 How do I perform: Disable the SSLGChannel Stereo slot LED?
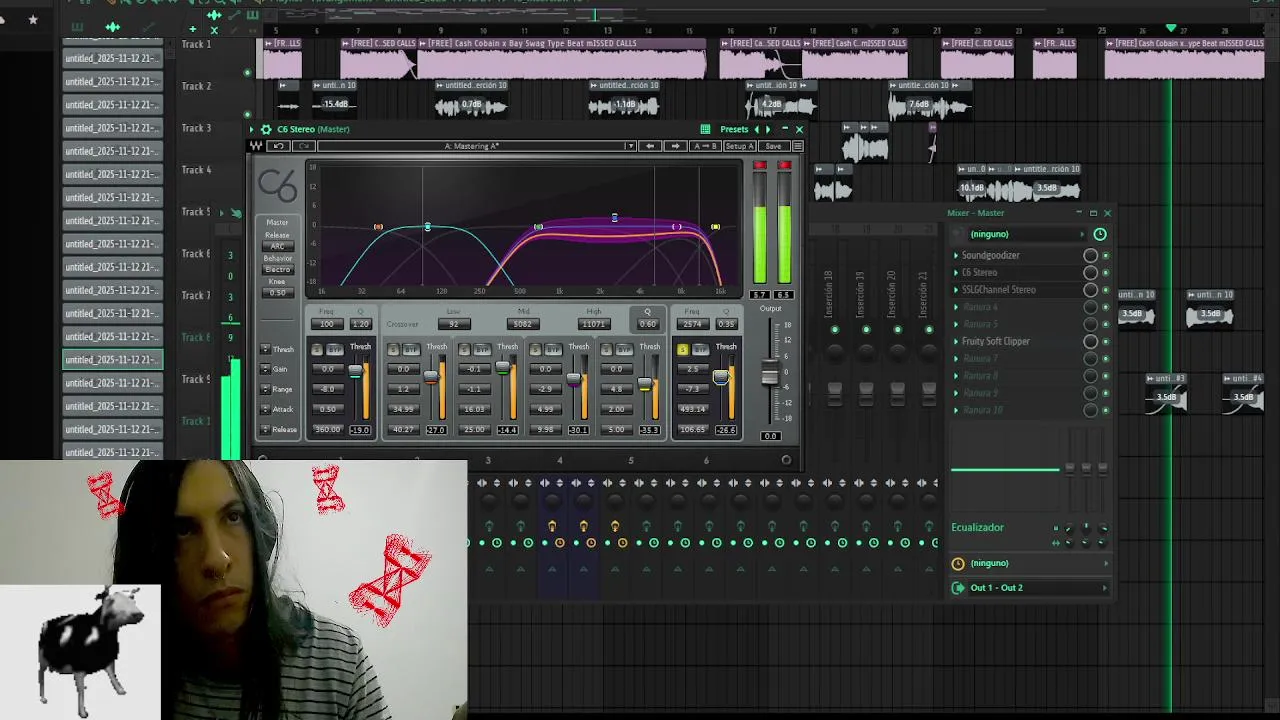pyautogui.click(x=1105, y=290)
